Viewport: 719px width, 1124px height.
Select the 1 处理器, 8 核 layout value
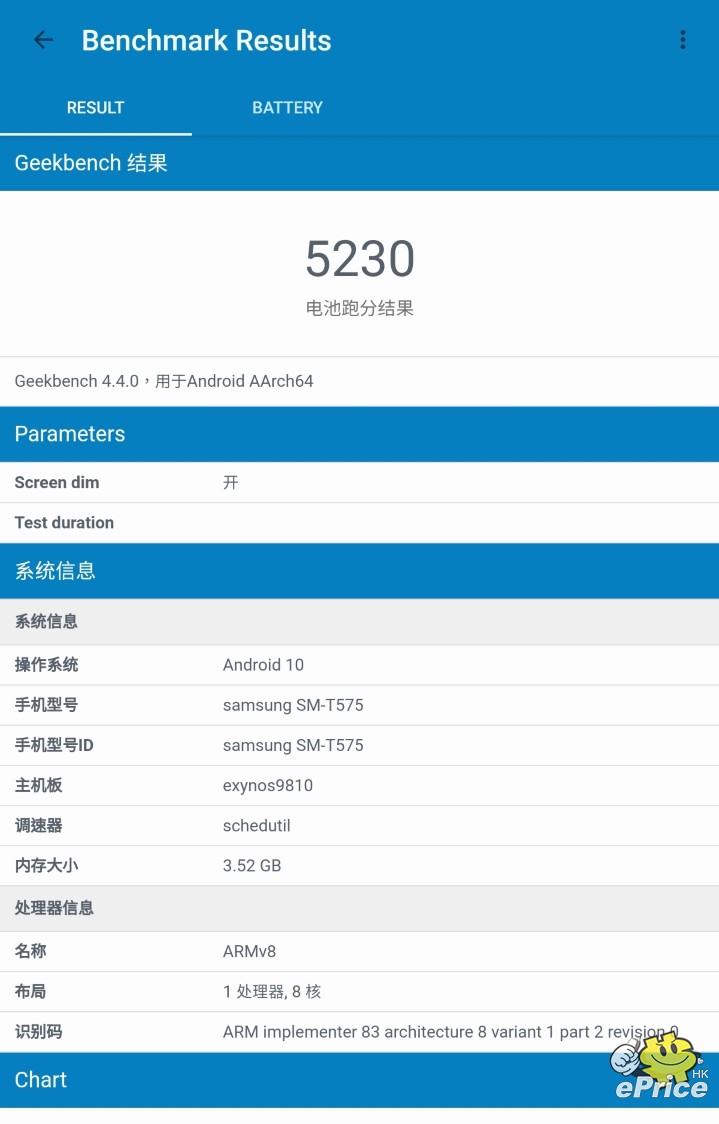coord(272,991)
